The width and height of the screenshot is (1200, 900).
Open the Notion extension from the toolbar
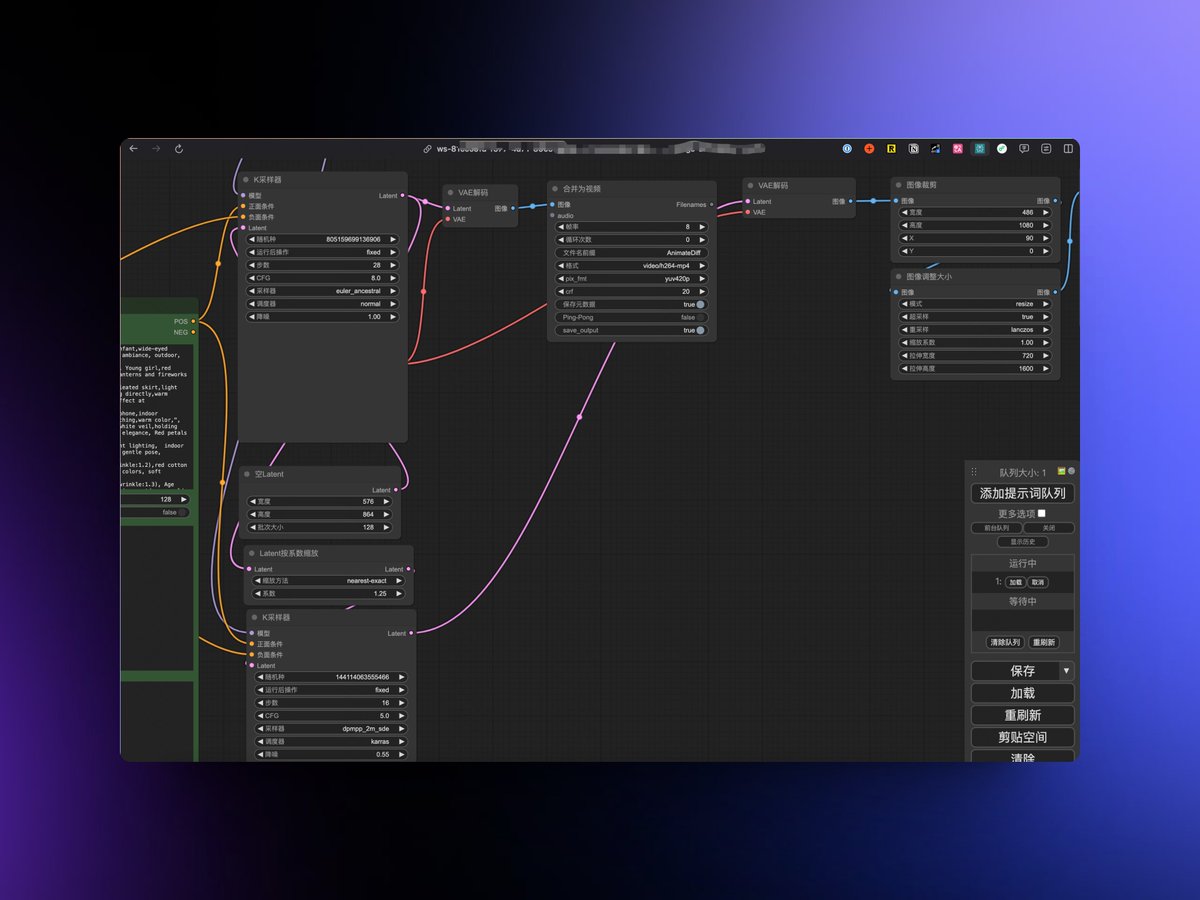click(914, 148)
